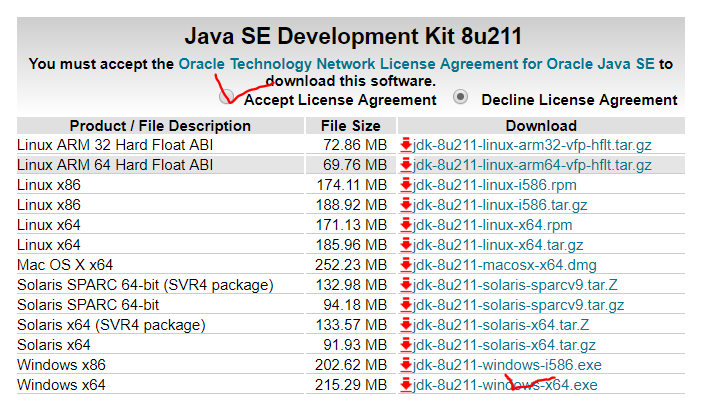
Task: Download jdk-8u211-solaris-sparcv9.tar.Z
Action: pos(515,285)
